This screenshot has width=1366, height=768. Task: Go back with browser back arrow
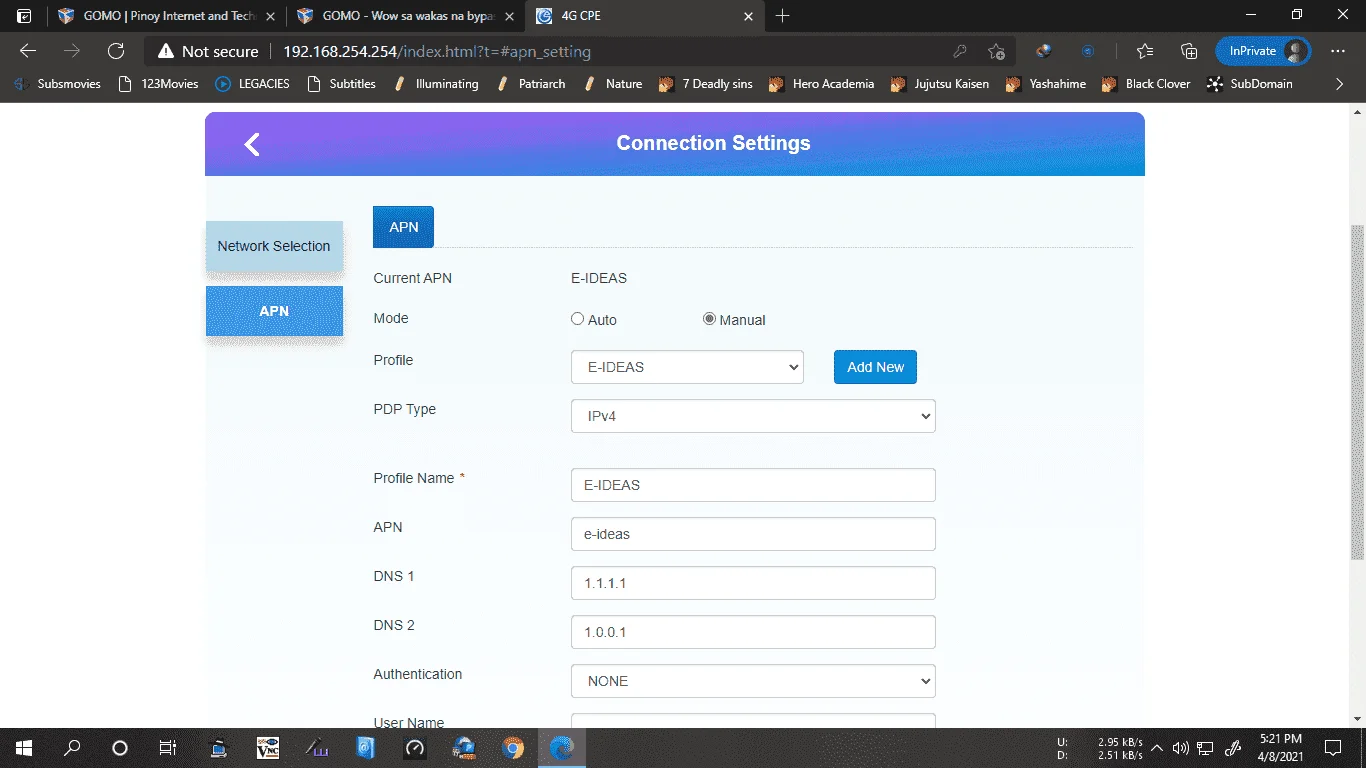(28, 51)
